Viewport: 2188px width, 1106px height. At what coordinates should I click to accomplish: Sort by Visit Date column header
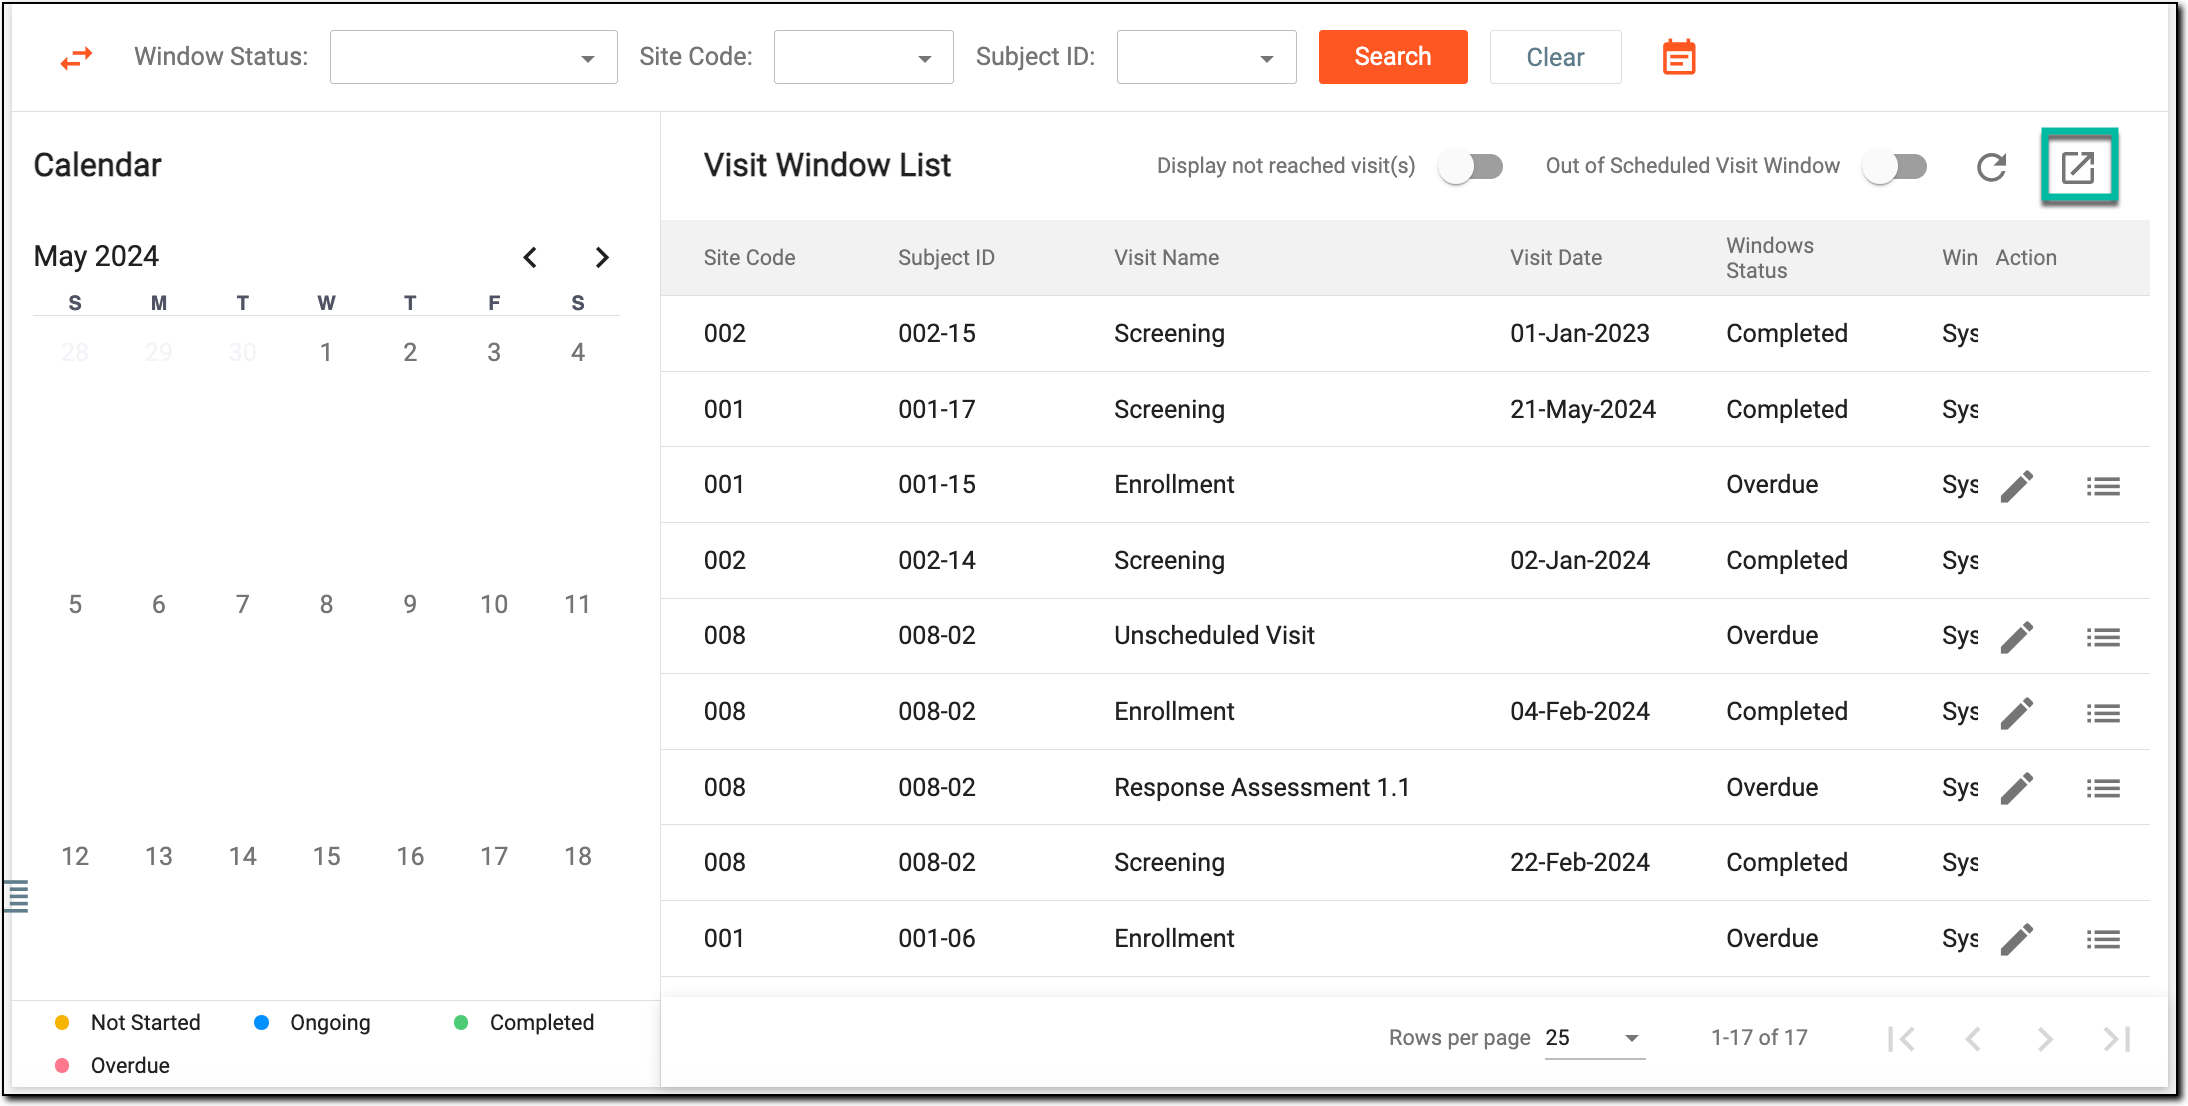(1556, 258)
